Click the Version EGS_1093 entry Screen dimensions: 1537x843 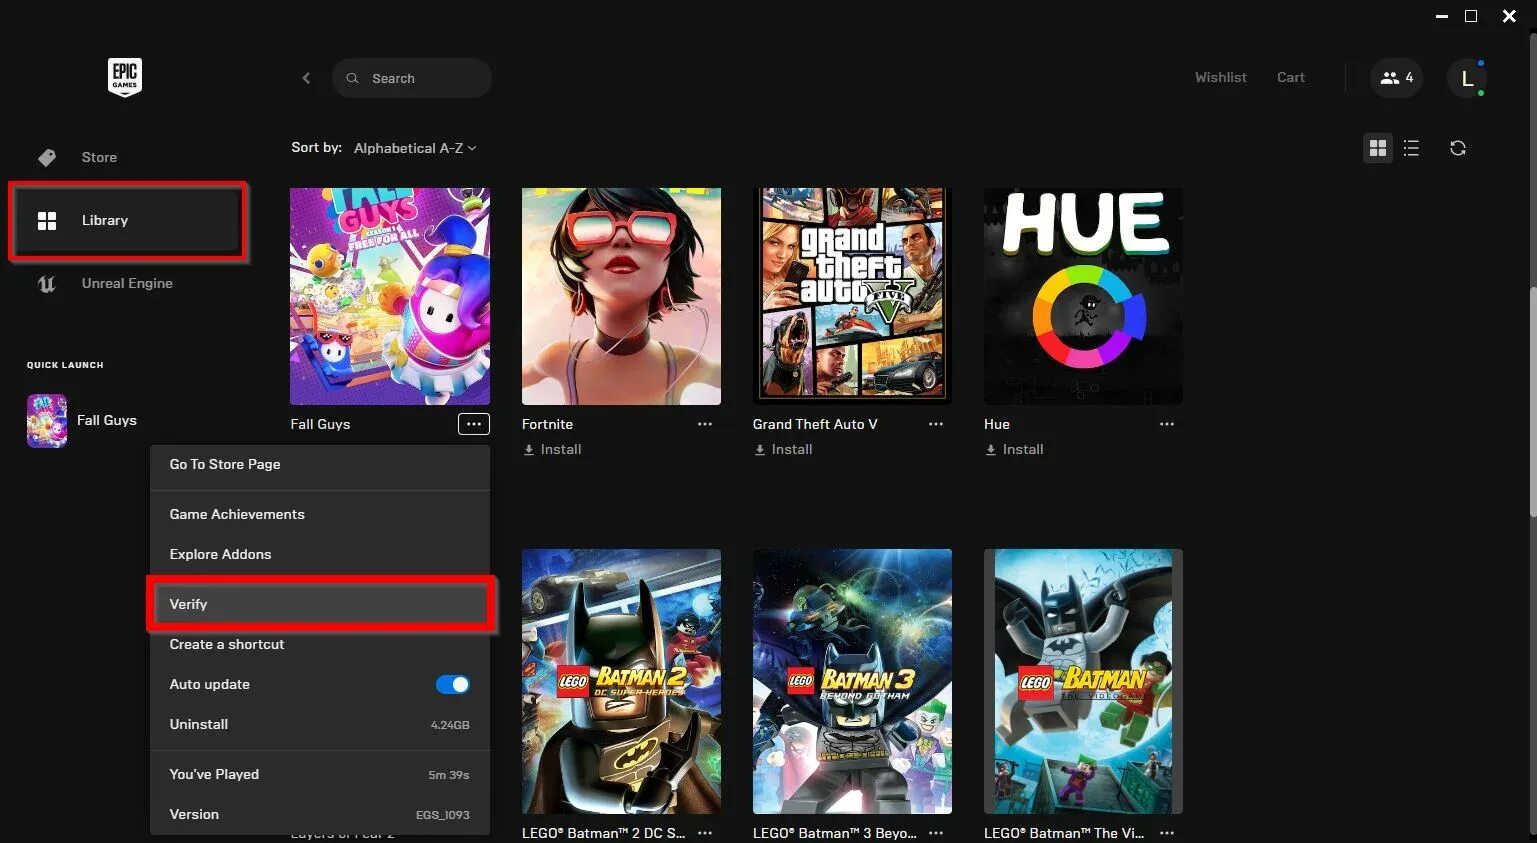click(x=320, y=814)
